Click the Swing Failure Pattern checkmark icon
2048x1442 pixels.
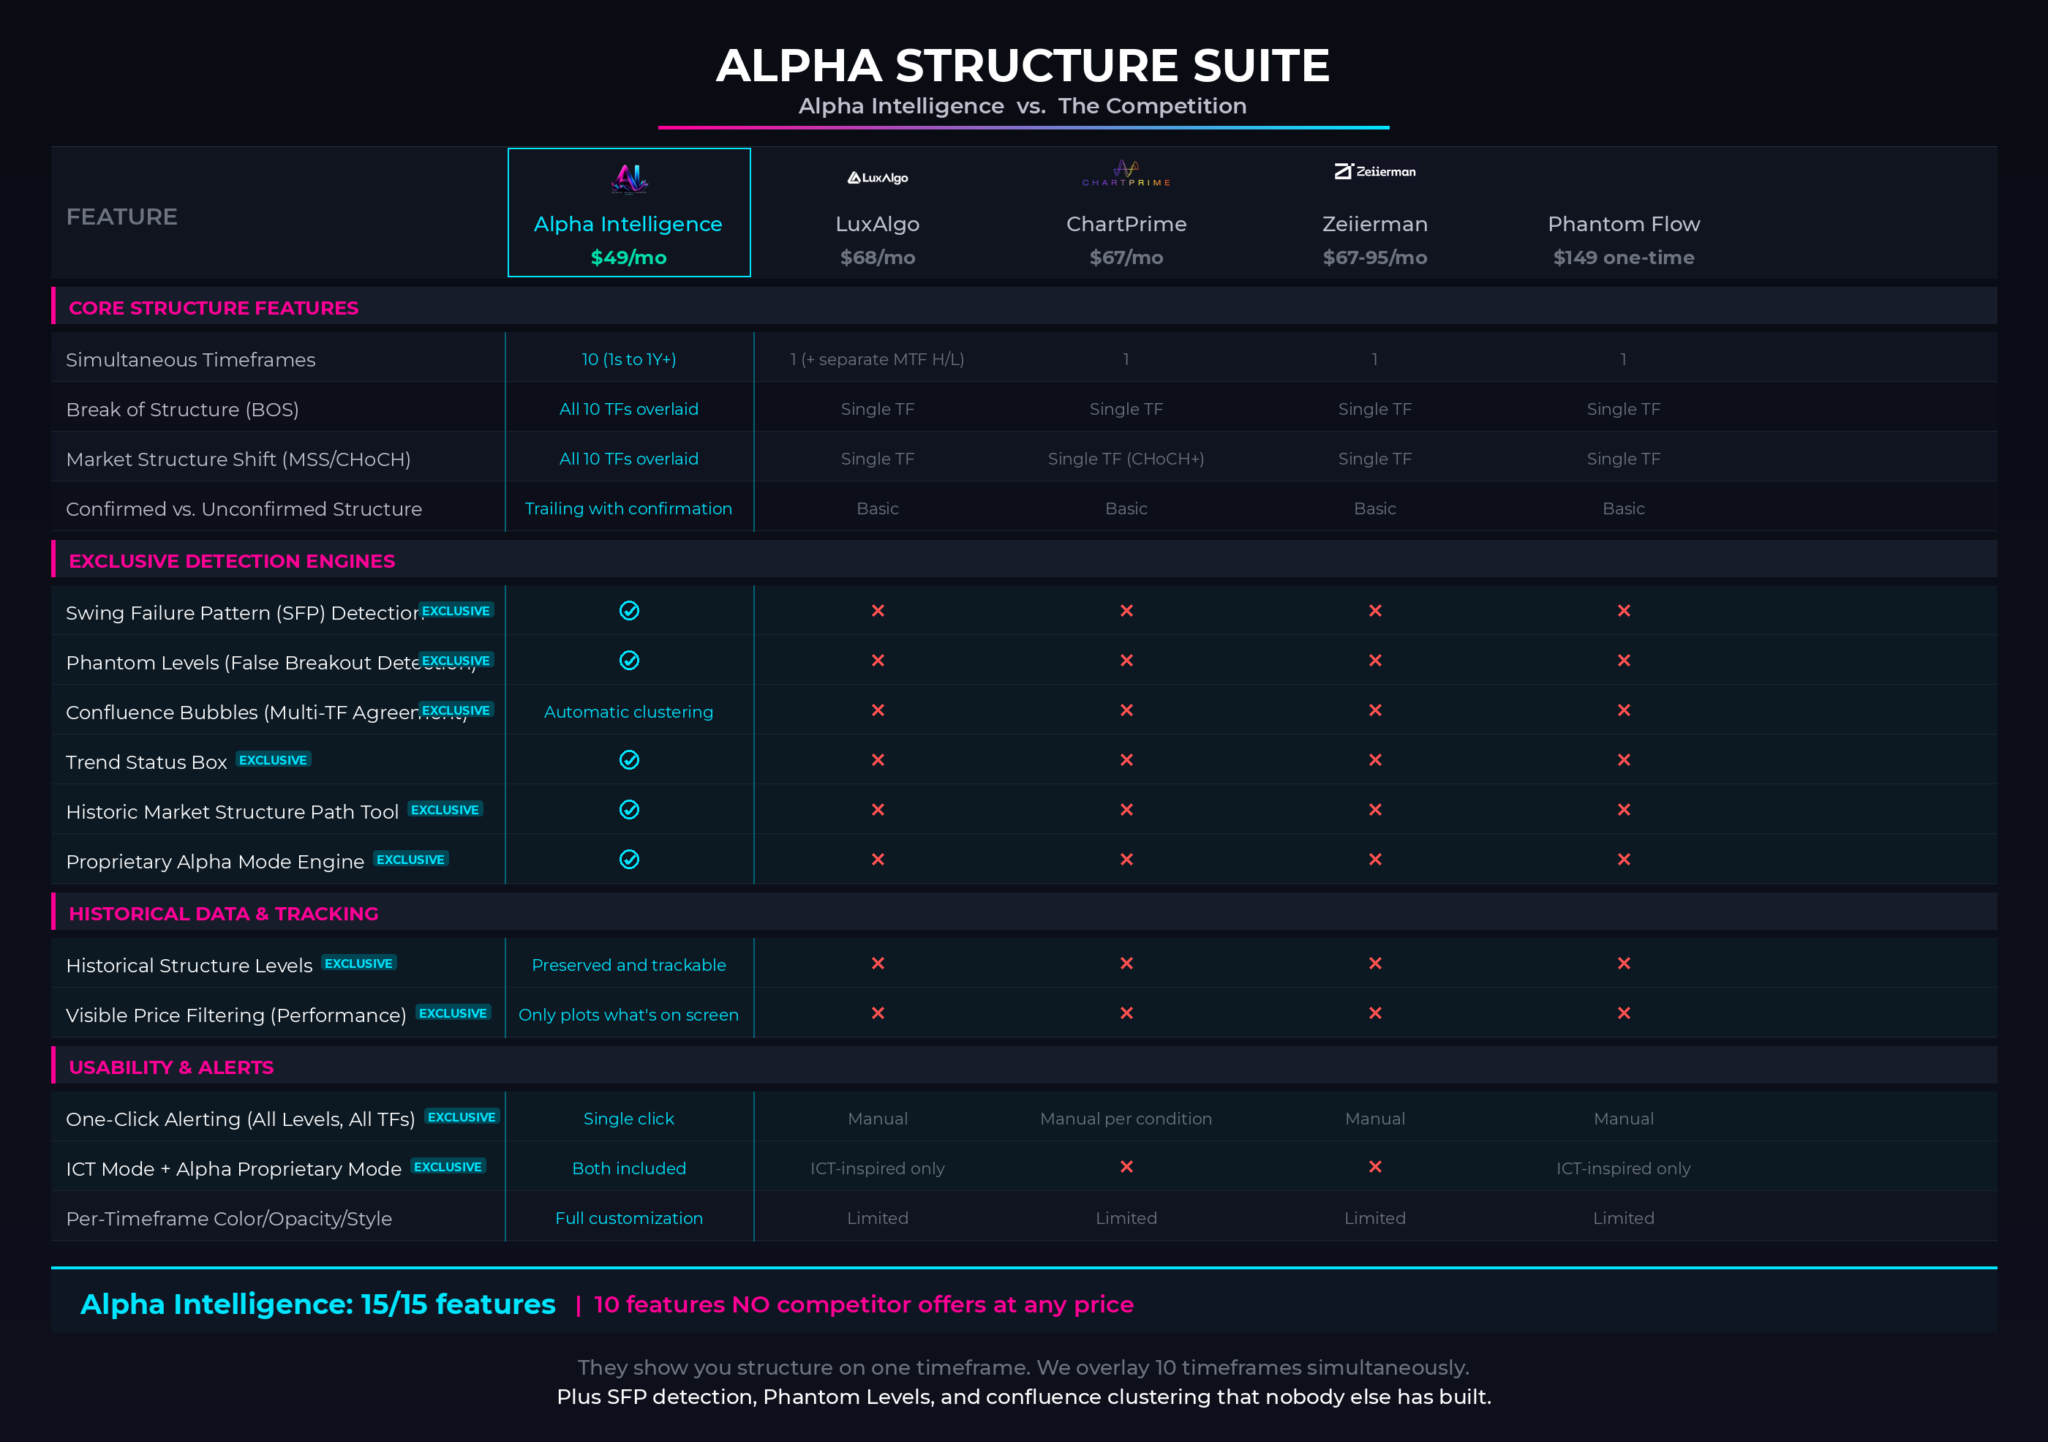coord(629,611)
